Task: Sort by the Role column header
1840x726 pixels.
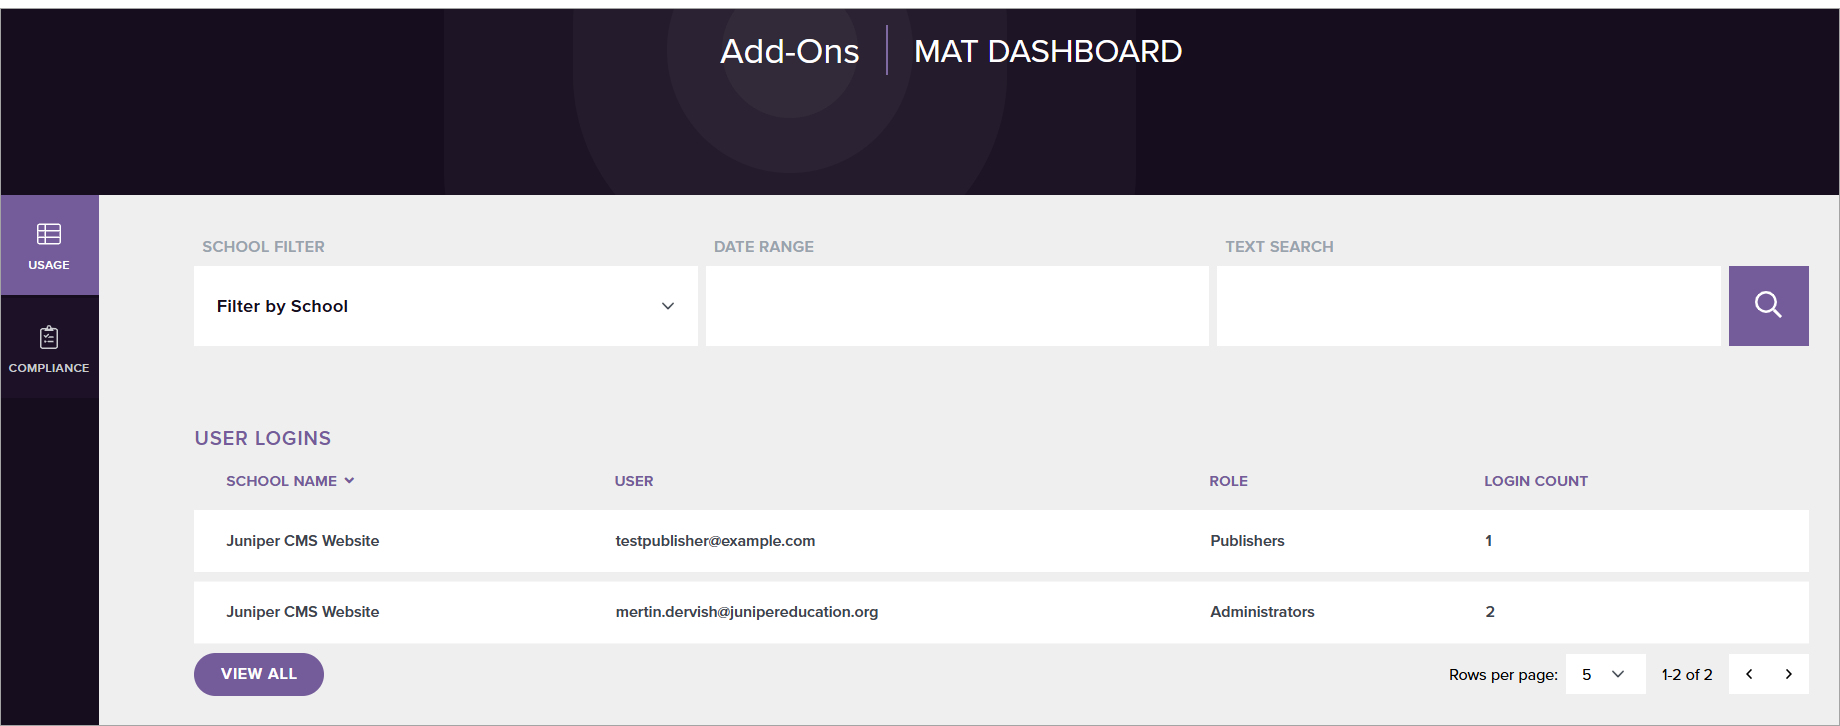Action: point(1228,481)
